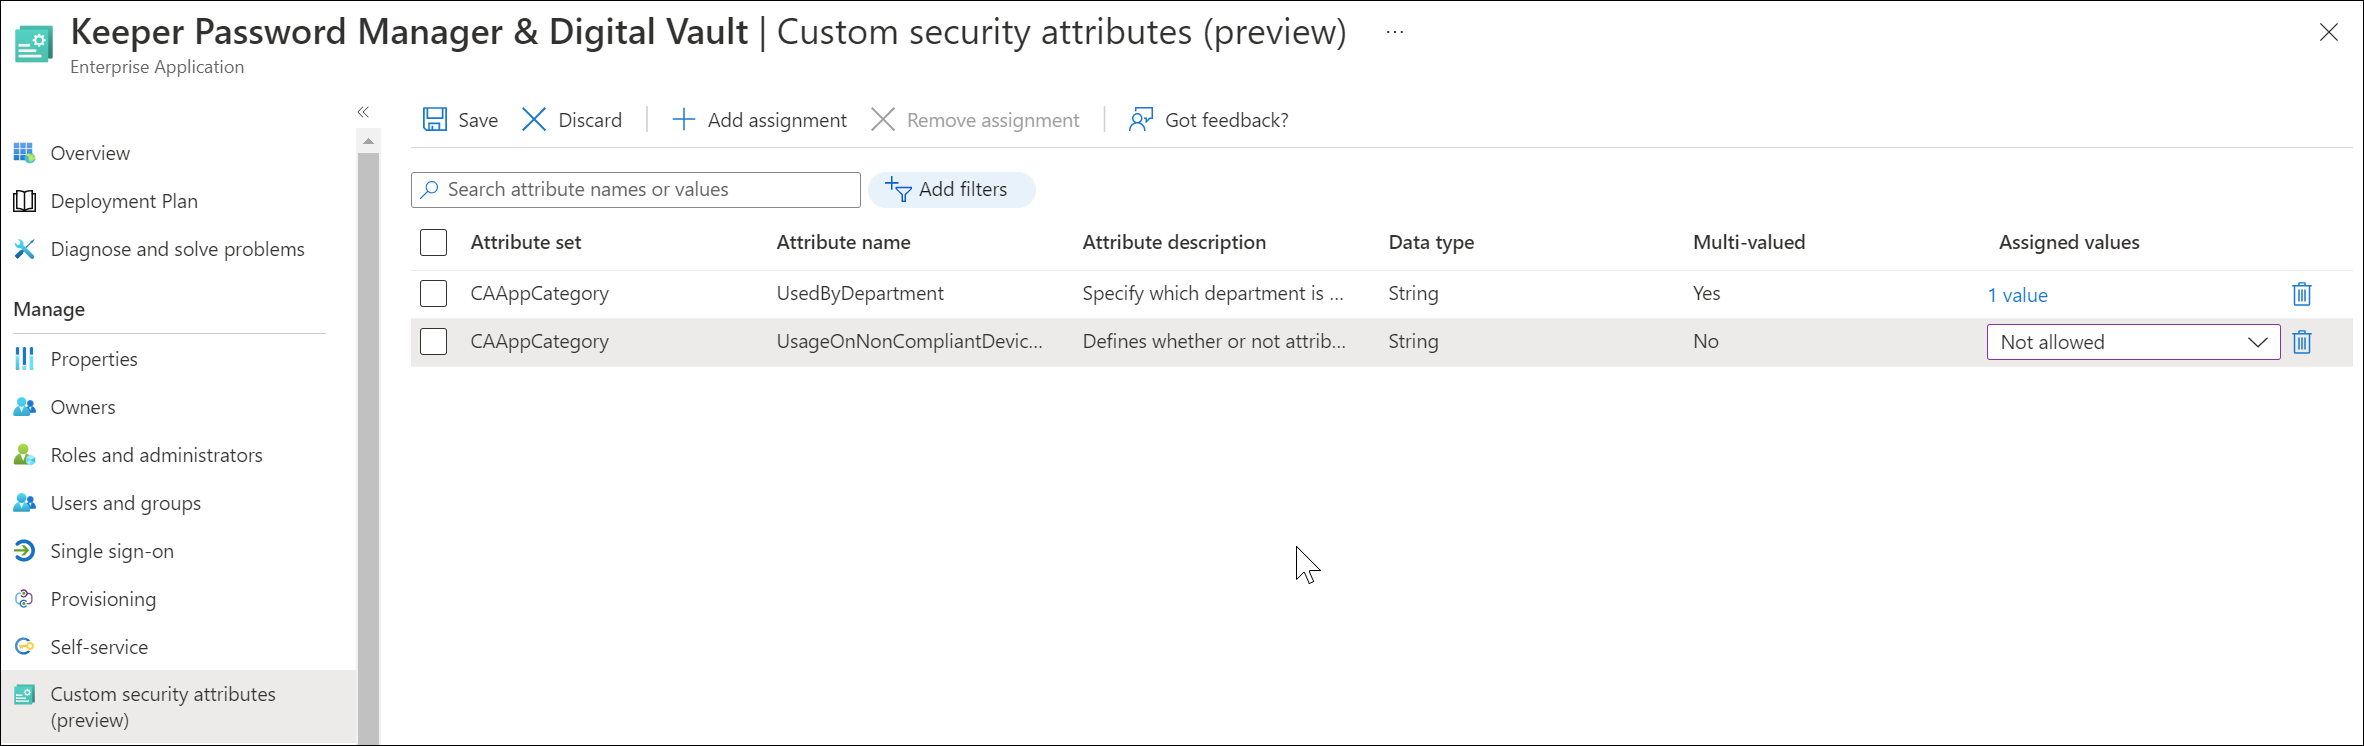Click the UsageOnNonCompliantDevic... name cell

909,341
